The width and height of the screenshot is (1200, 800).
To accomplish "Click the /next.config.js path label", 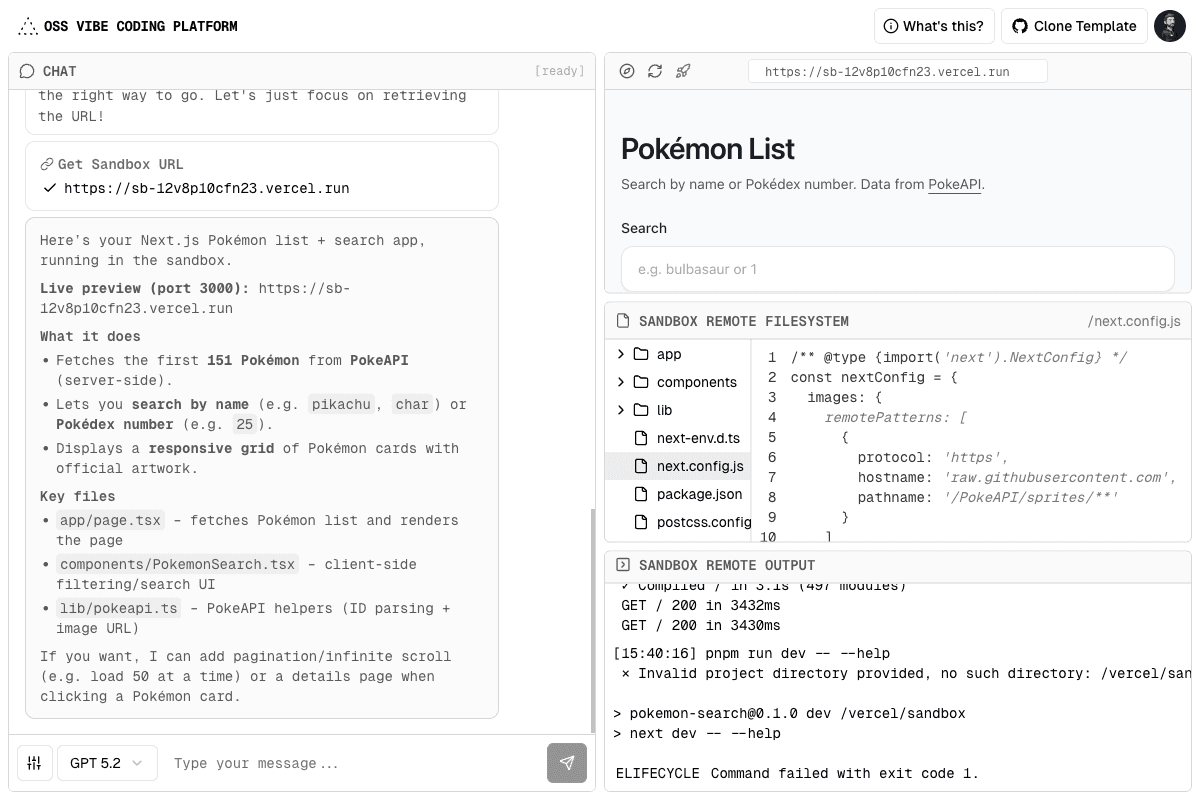I will click(x=1134, y=321).
